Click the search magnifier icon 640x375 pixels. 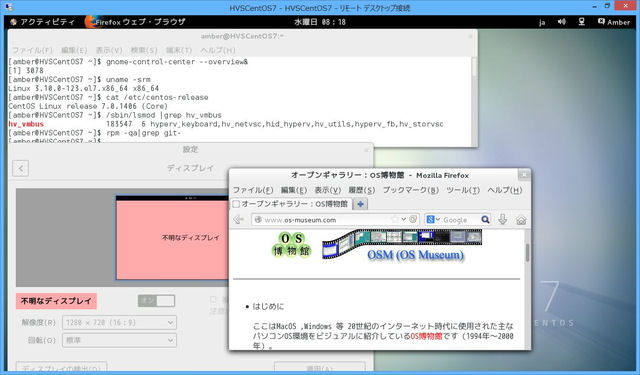click(485, 219)
